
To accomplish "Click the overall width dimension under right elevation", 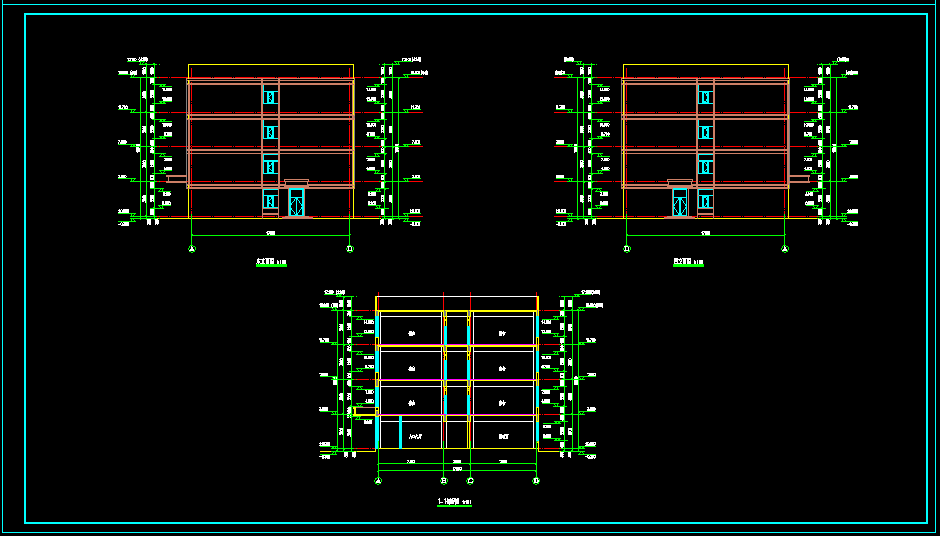I will point(705,234).
